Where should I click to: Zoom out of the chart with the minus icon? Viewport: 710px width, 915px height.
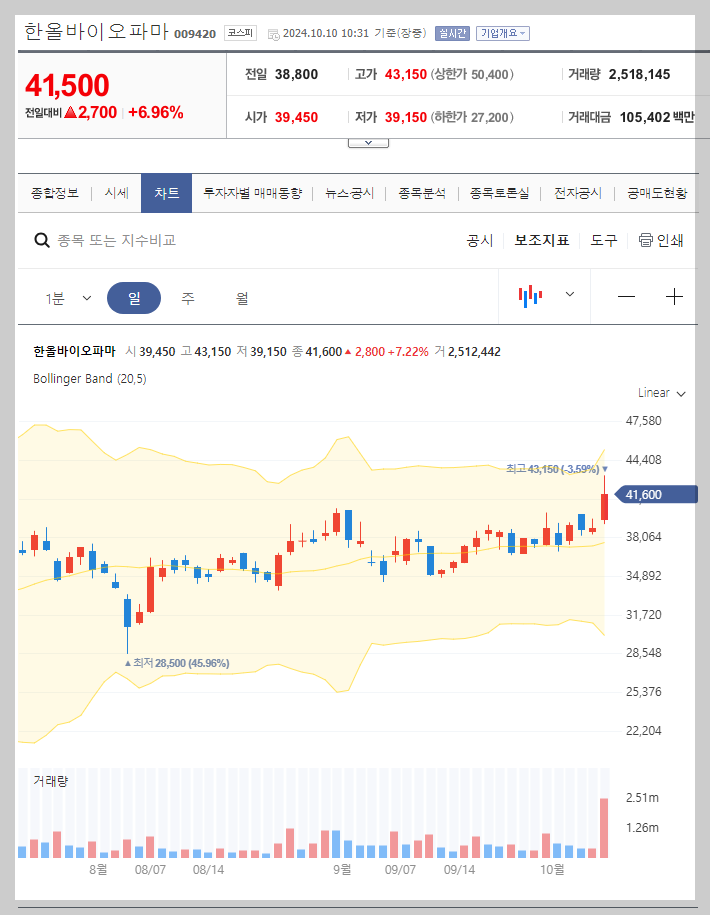(x=627, y=294)
